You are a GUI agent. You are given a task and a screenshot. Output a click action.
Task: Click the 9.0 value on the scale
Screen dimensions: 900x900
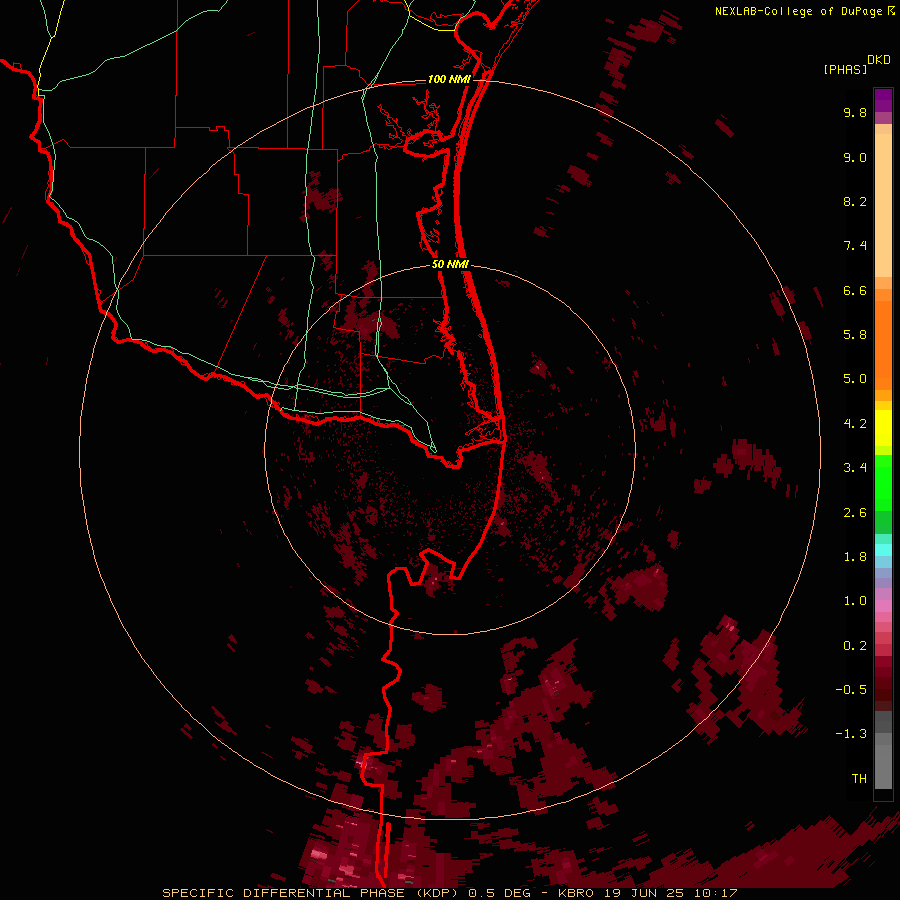tap(855, 157)
